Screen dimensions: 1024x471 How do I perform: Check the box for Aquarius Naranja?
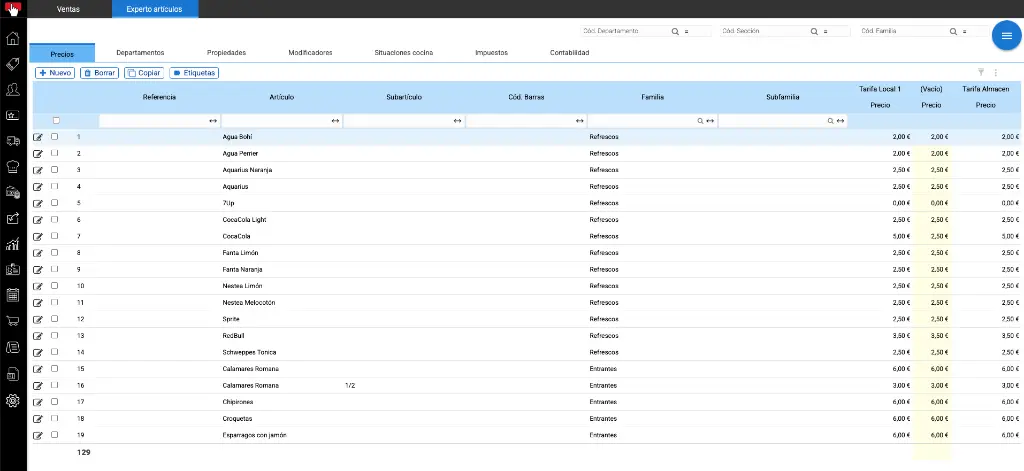coord(54,170)
